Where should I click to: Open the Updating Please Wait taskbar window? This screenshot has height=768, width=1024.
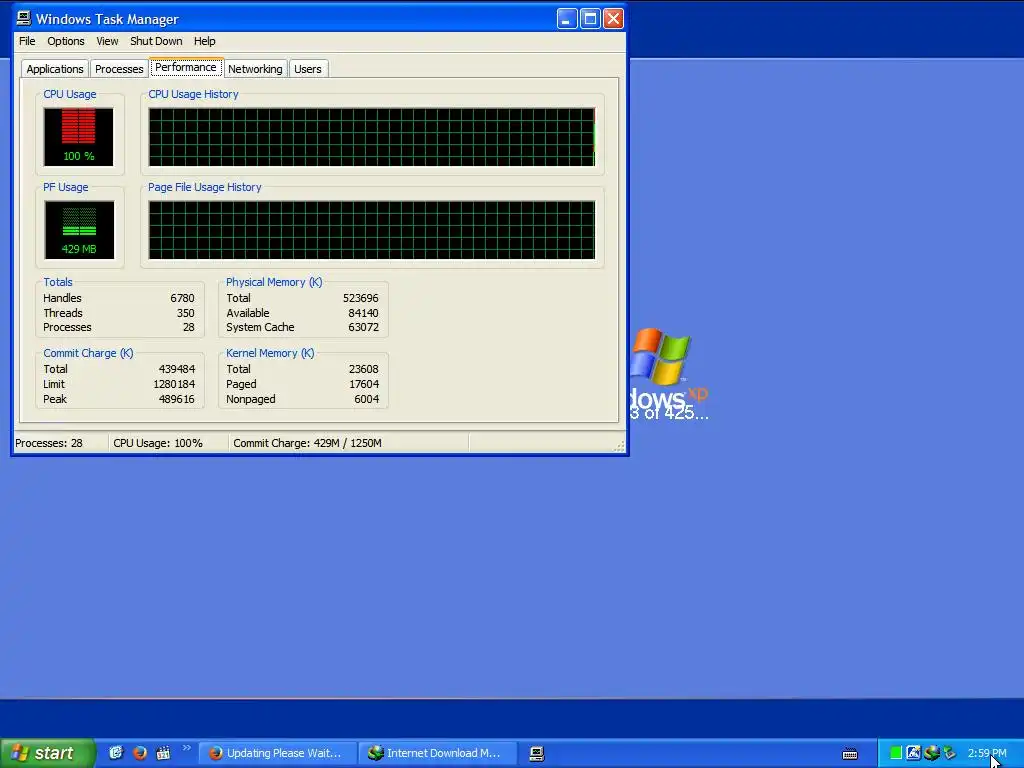click(278, 753)
